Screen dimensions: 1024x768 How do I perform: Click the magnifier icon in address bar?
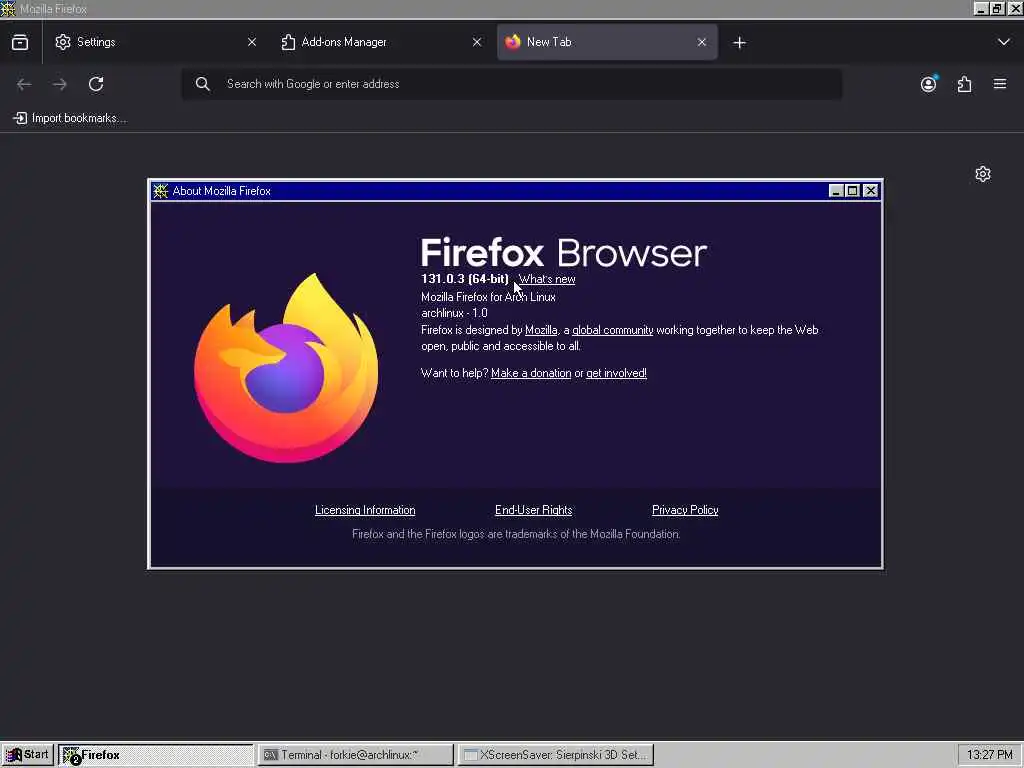tap(202, 84)
